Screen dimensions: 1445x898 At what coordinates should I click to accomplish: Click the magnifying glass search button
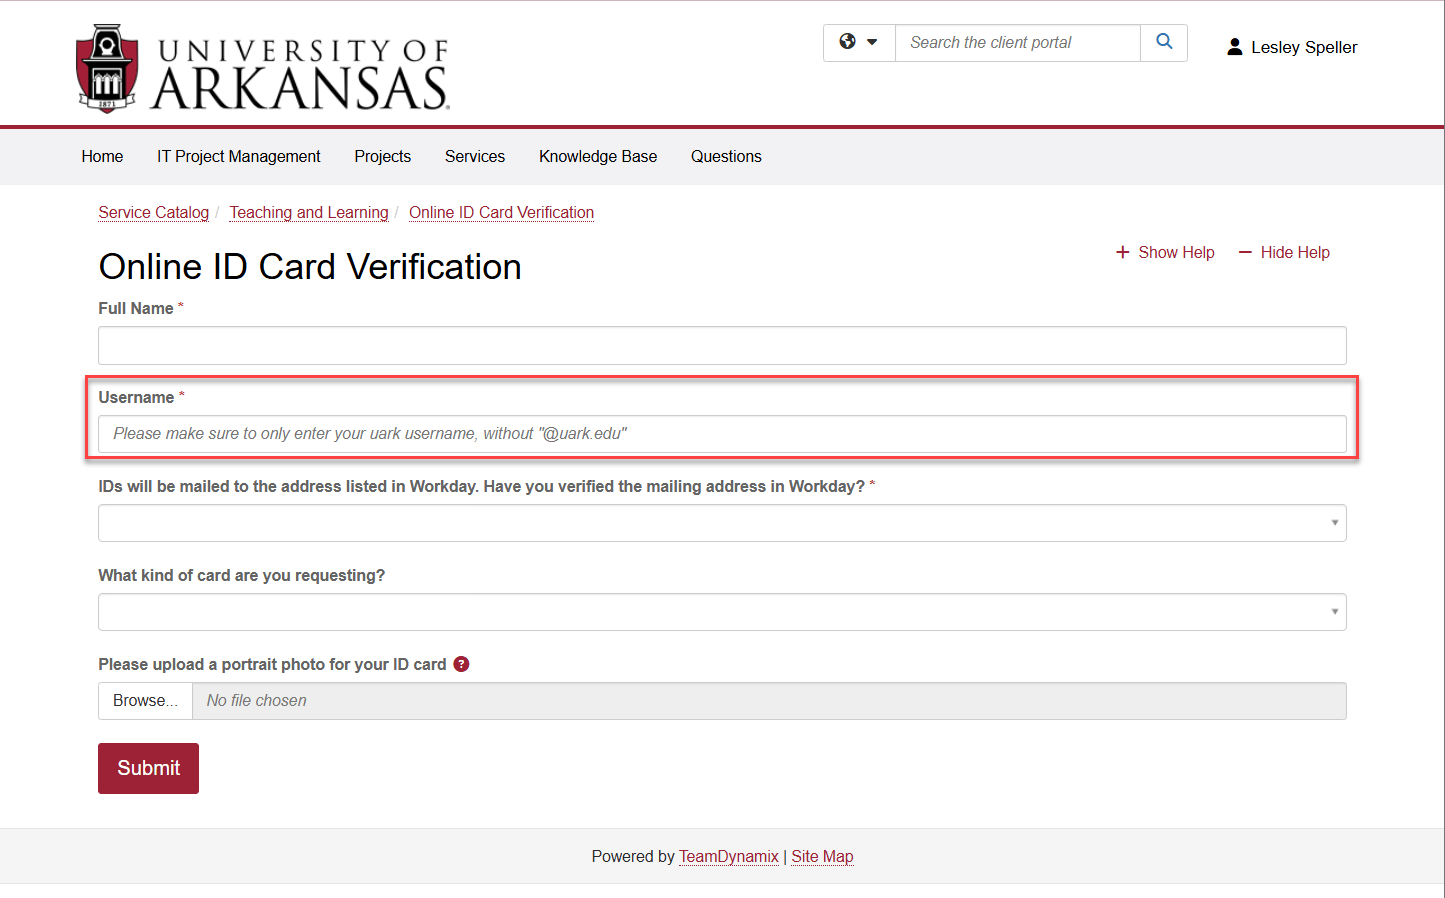pyautogui.click(x=1164, y=42)
